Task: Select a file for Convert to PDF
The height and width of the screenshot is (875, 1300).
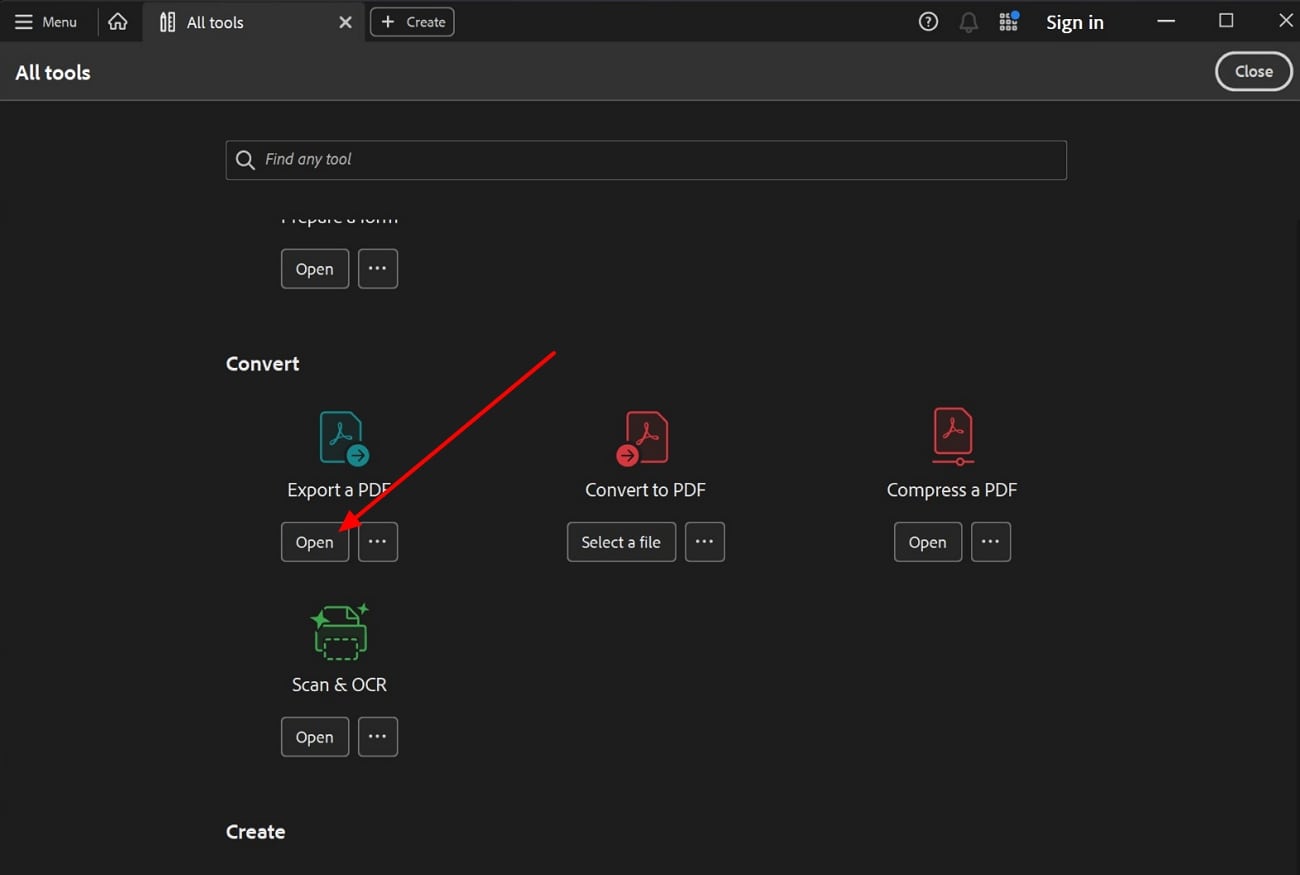Action: 621,542
